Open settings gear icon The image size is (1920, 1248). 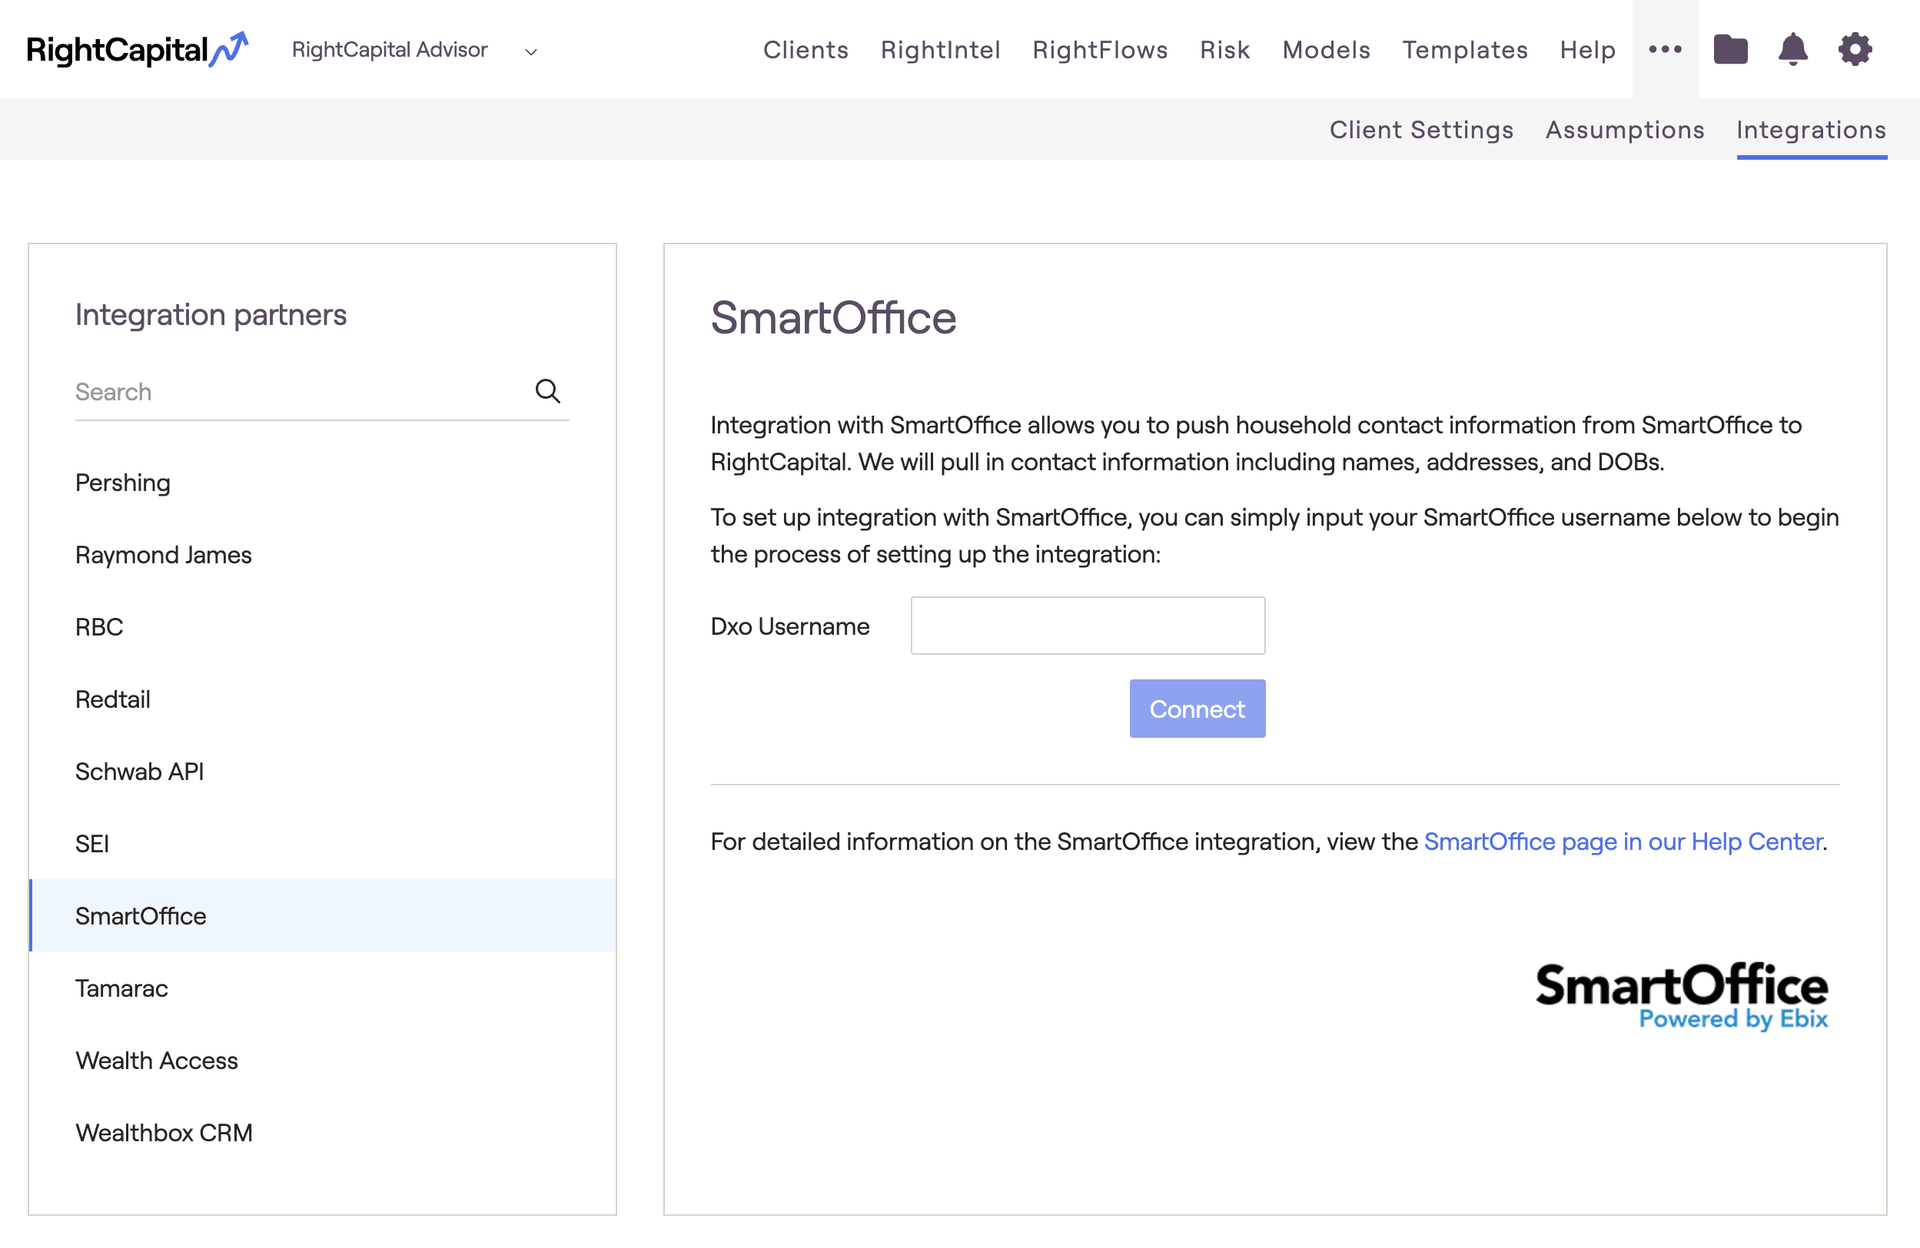(x=1855, y=49)
